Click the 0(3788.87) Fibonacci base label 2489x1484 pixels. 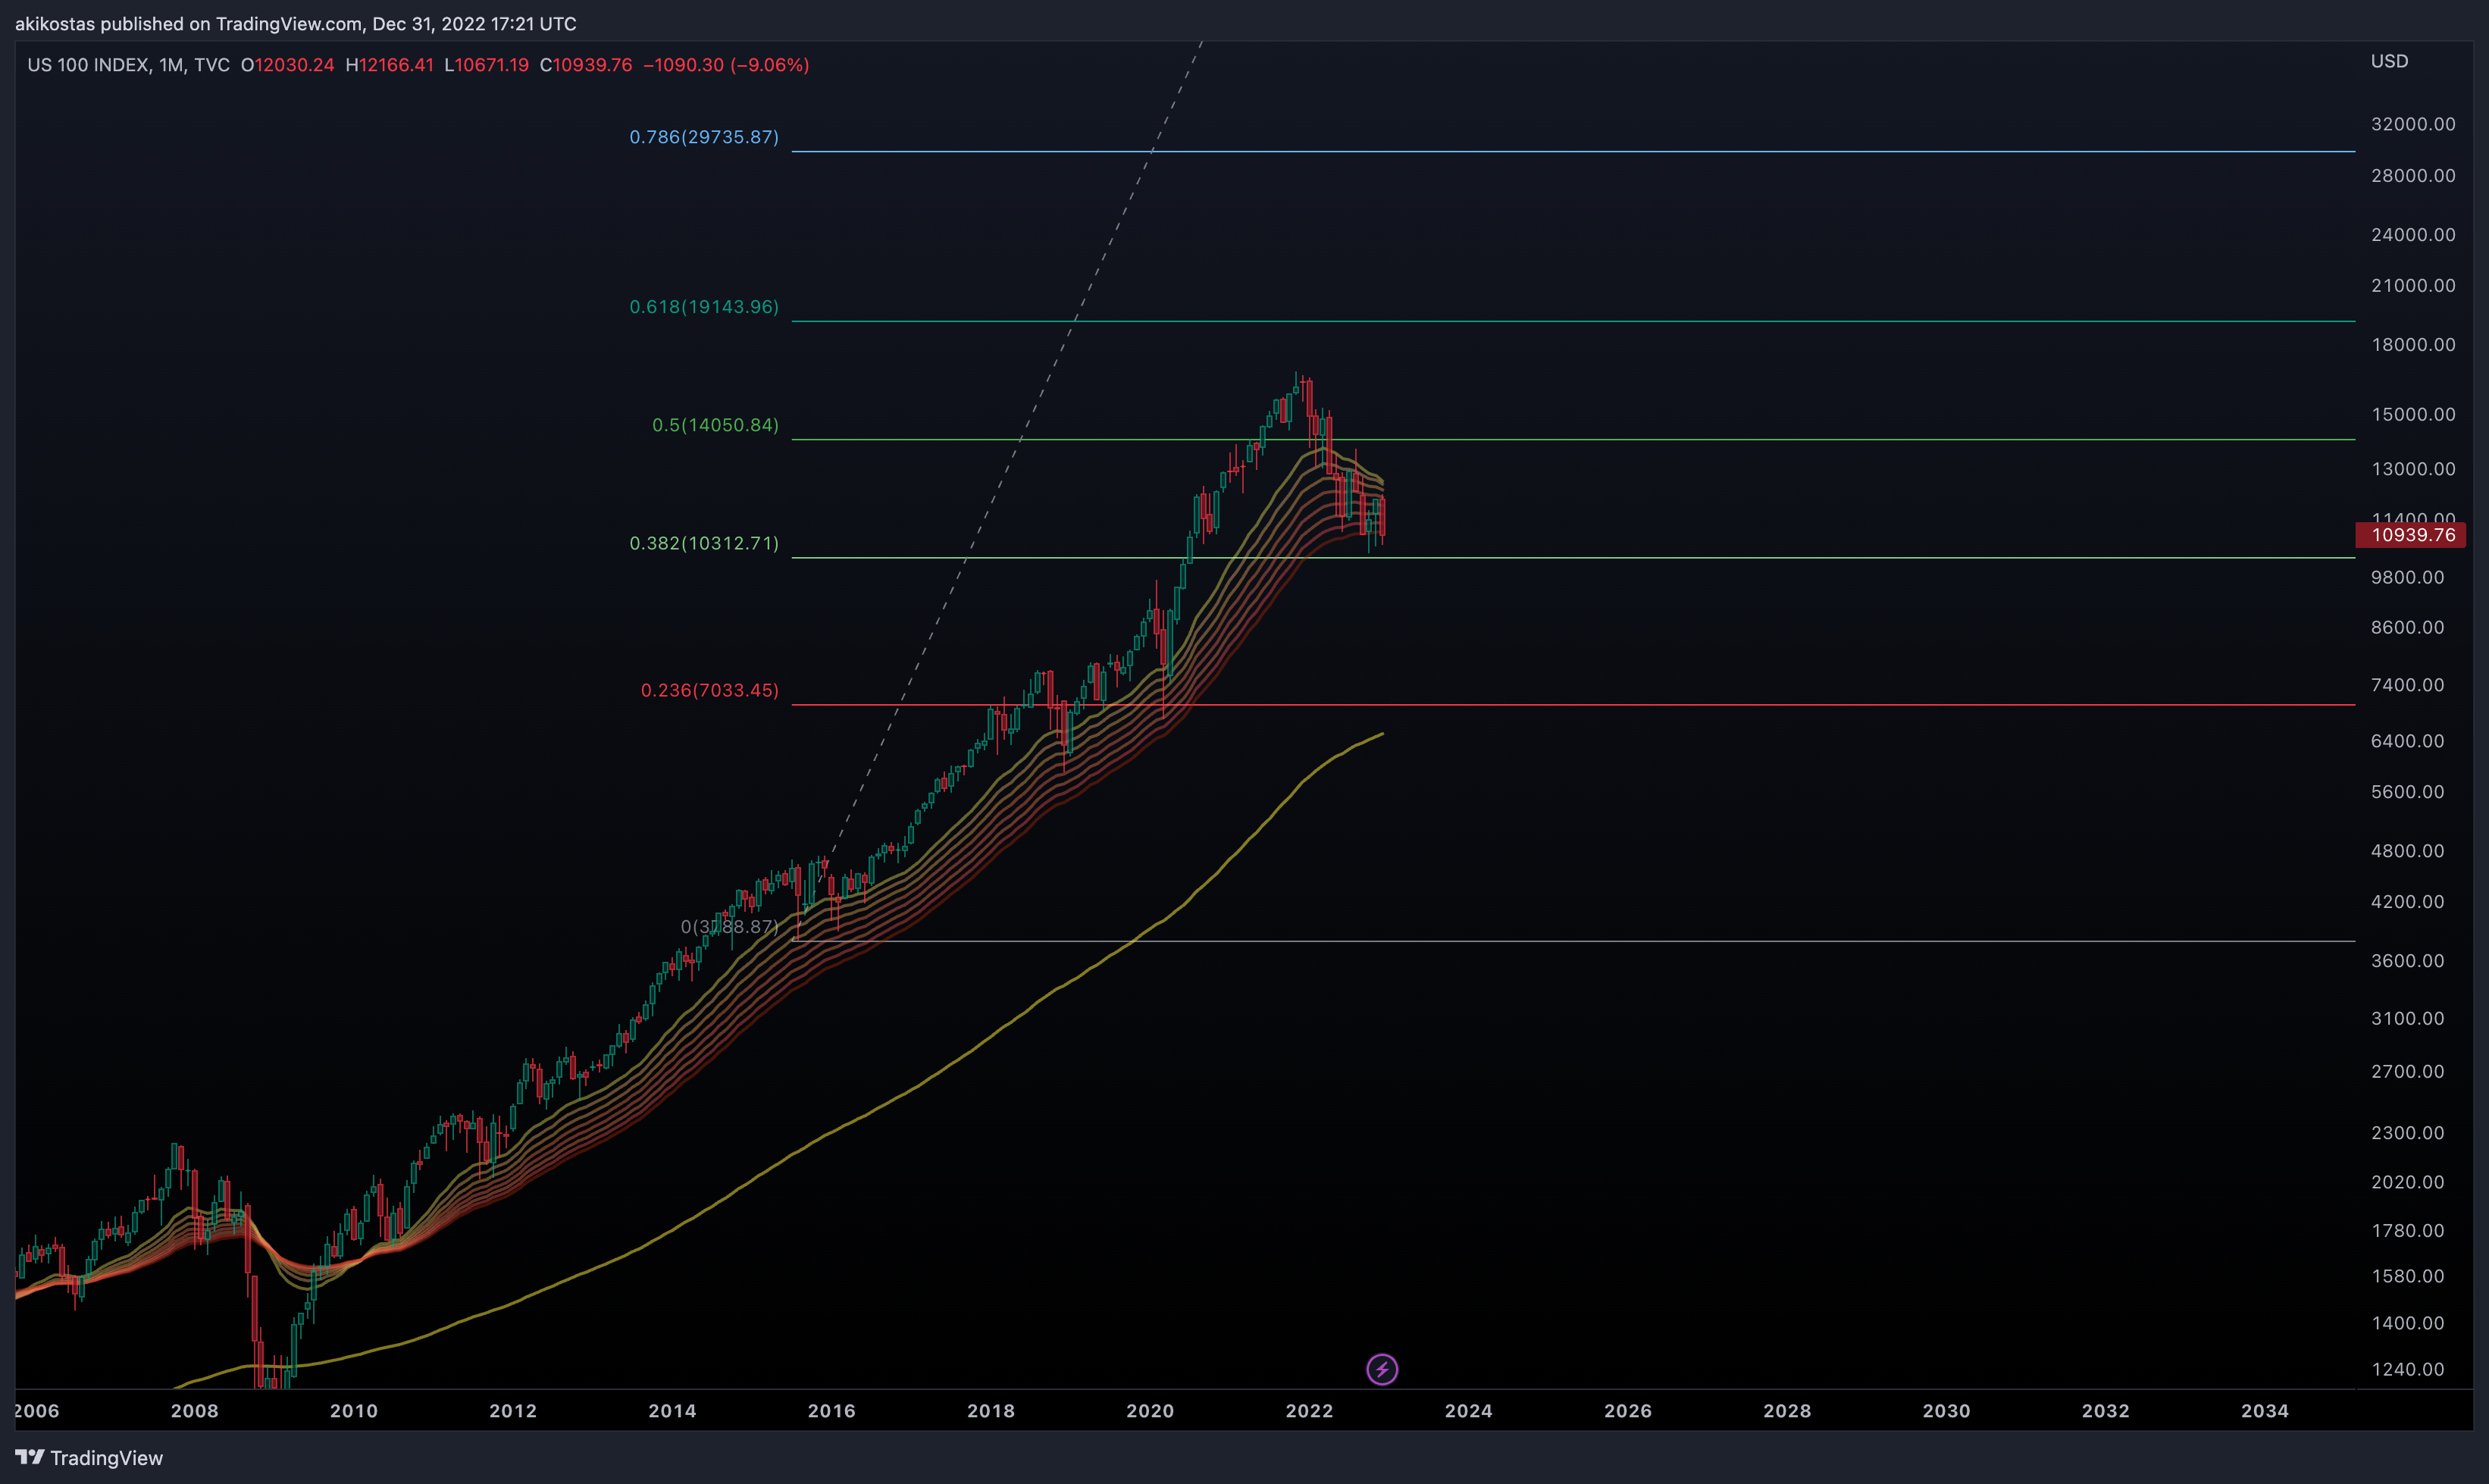click(x=730, y=927)
